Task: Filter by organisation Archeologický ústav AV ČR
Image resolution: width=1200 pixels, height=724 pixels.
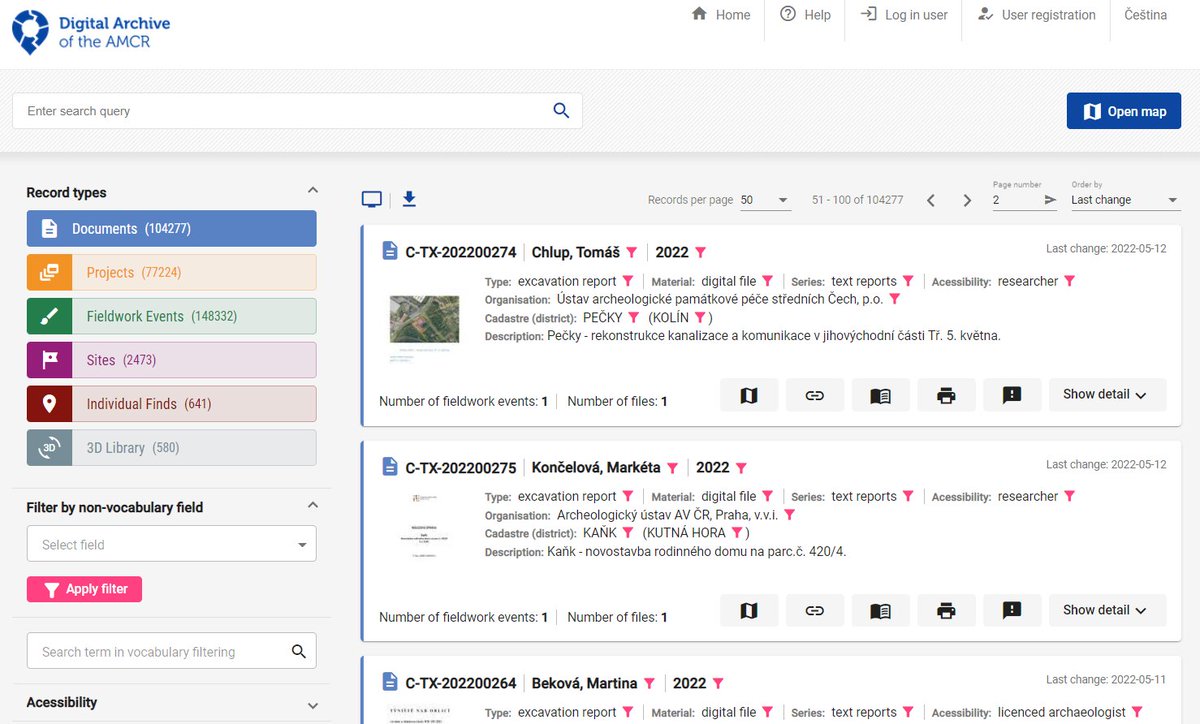Action: coord(789,515)
